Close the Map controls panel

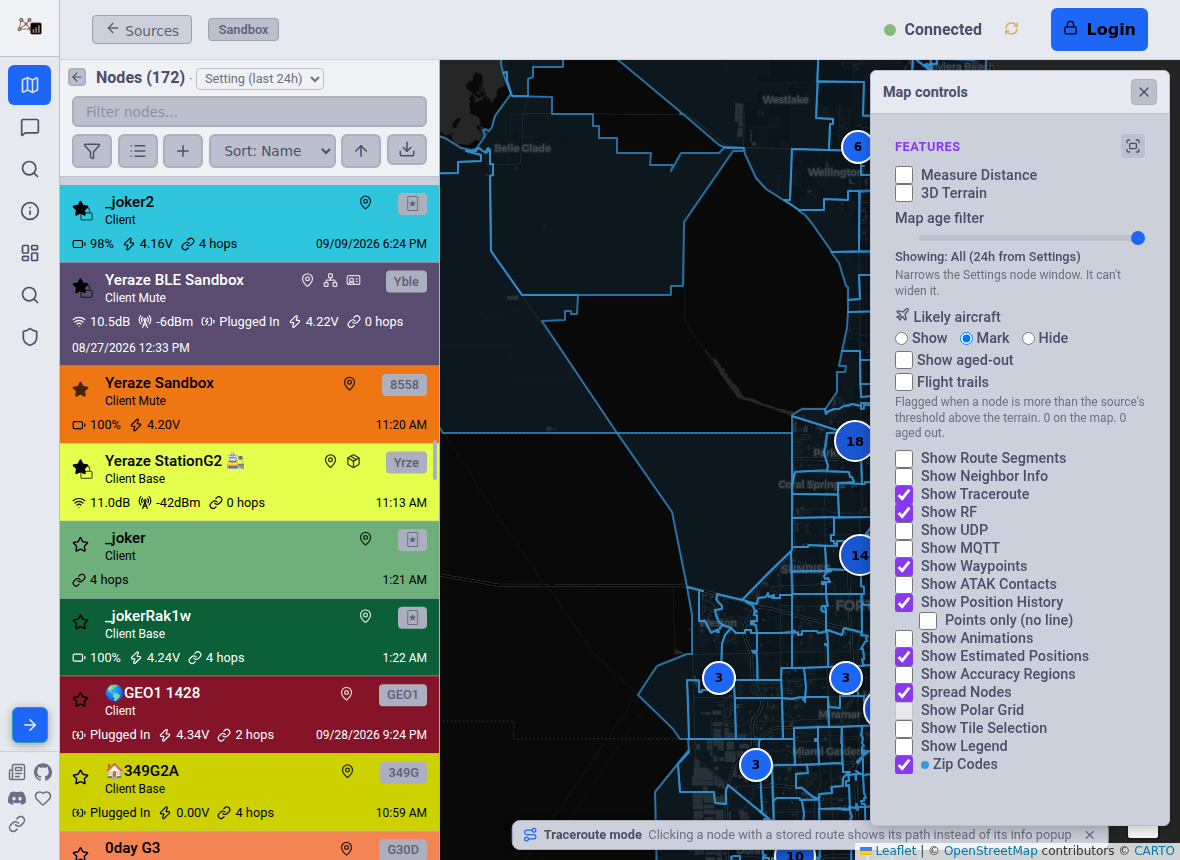pos(1144,92)
